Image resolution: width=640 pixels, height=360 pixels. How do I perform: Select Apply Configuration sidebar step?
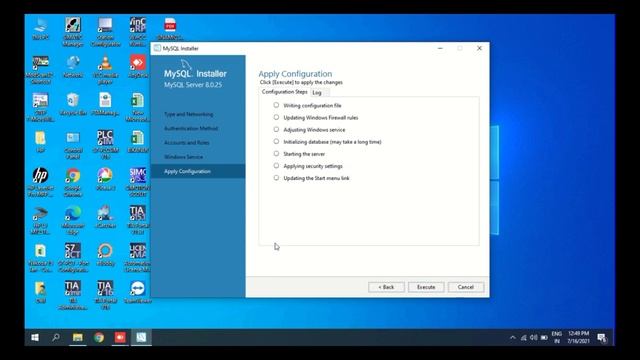click(198, 171)
